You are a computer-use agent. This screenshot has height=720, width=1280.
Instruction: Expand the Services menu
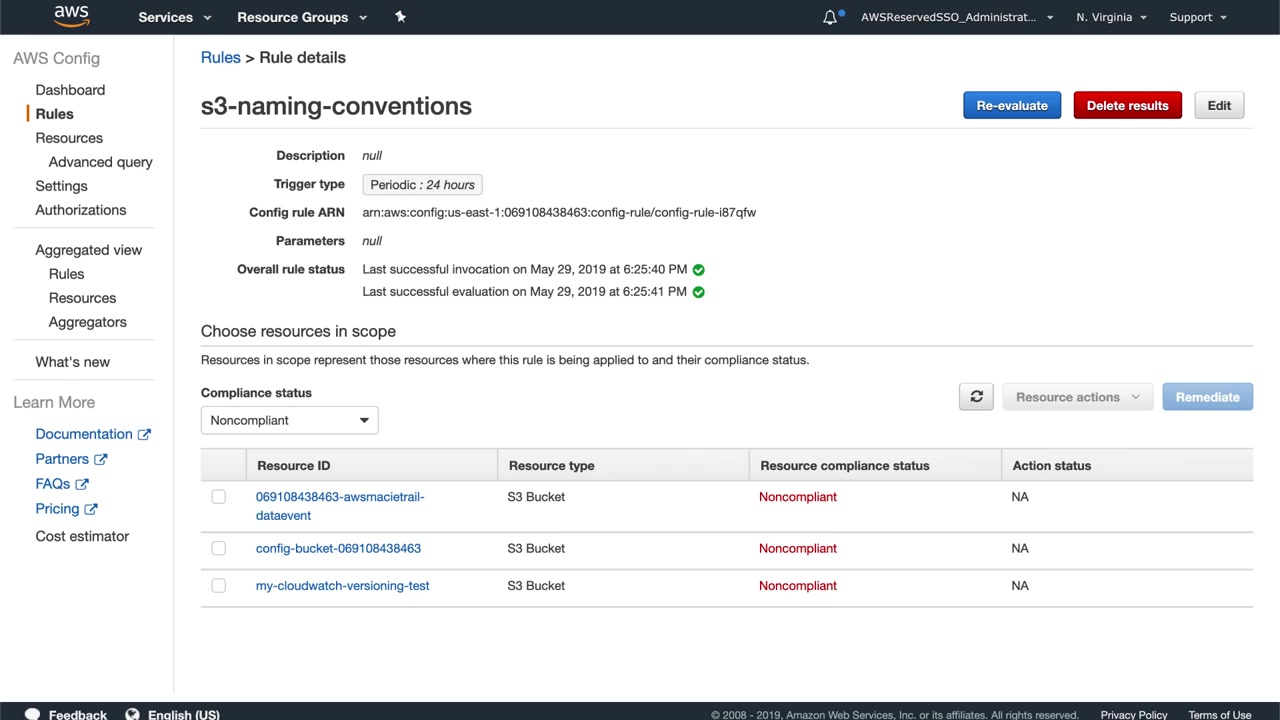coord(174,17)
